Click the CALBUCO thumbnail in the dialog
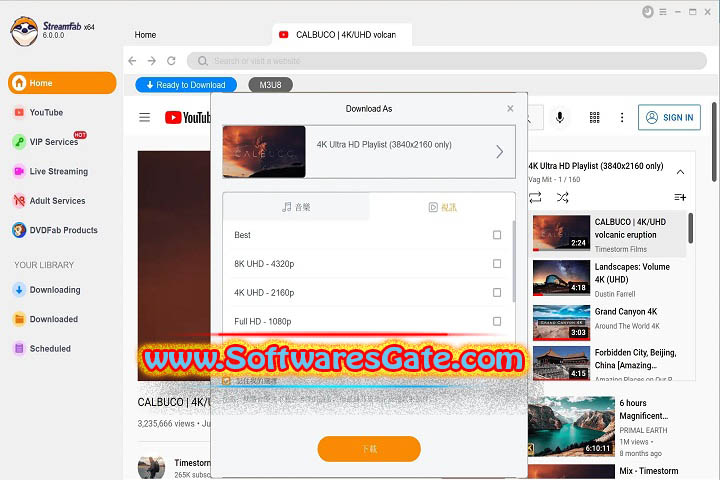The image size is (720, 480). click(x=264, y=152)
